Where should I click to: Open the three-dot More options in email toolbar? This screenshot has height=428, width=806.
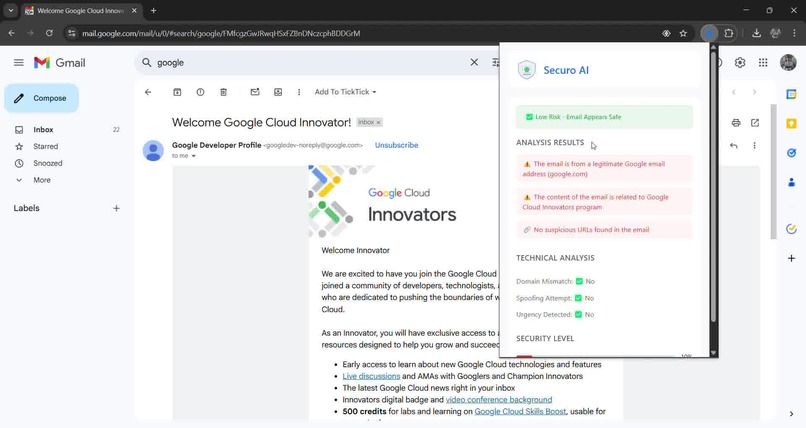click(x=299, y=92)
